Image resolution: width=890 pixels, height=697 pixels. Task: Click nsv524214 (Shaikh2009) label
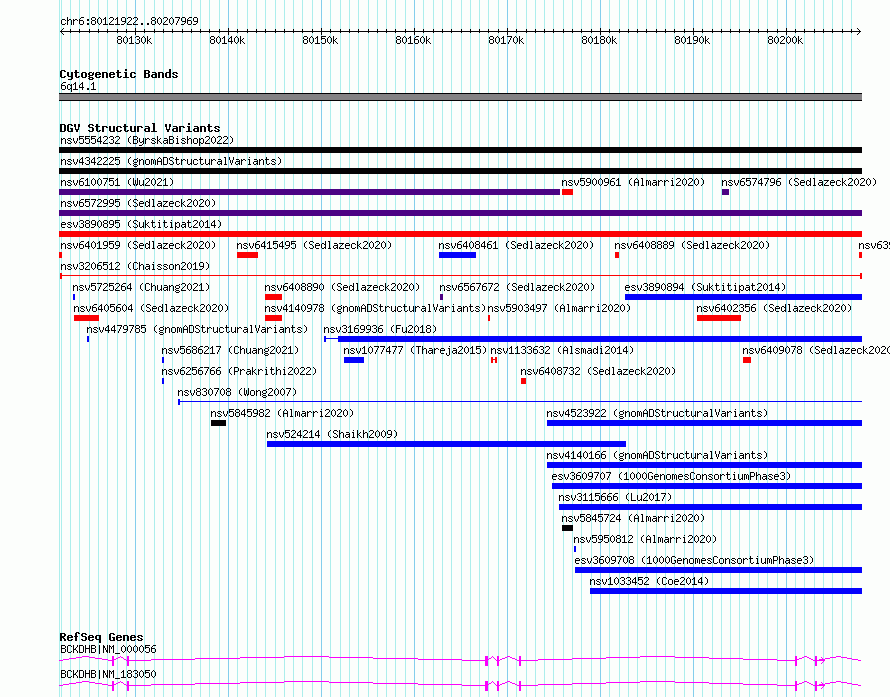332,434
